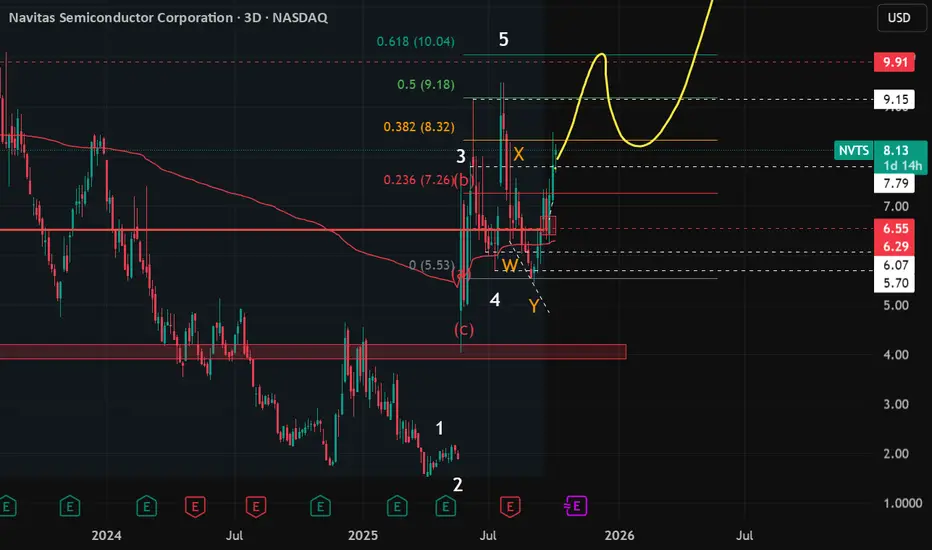Select the orange X wave label
The width and height of the screenshot is (932, 550).
(x=518, y=155)
